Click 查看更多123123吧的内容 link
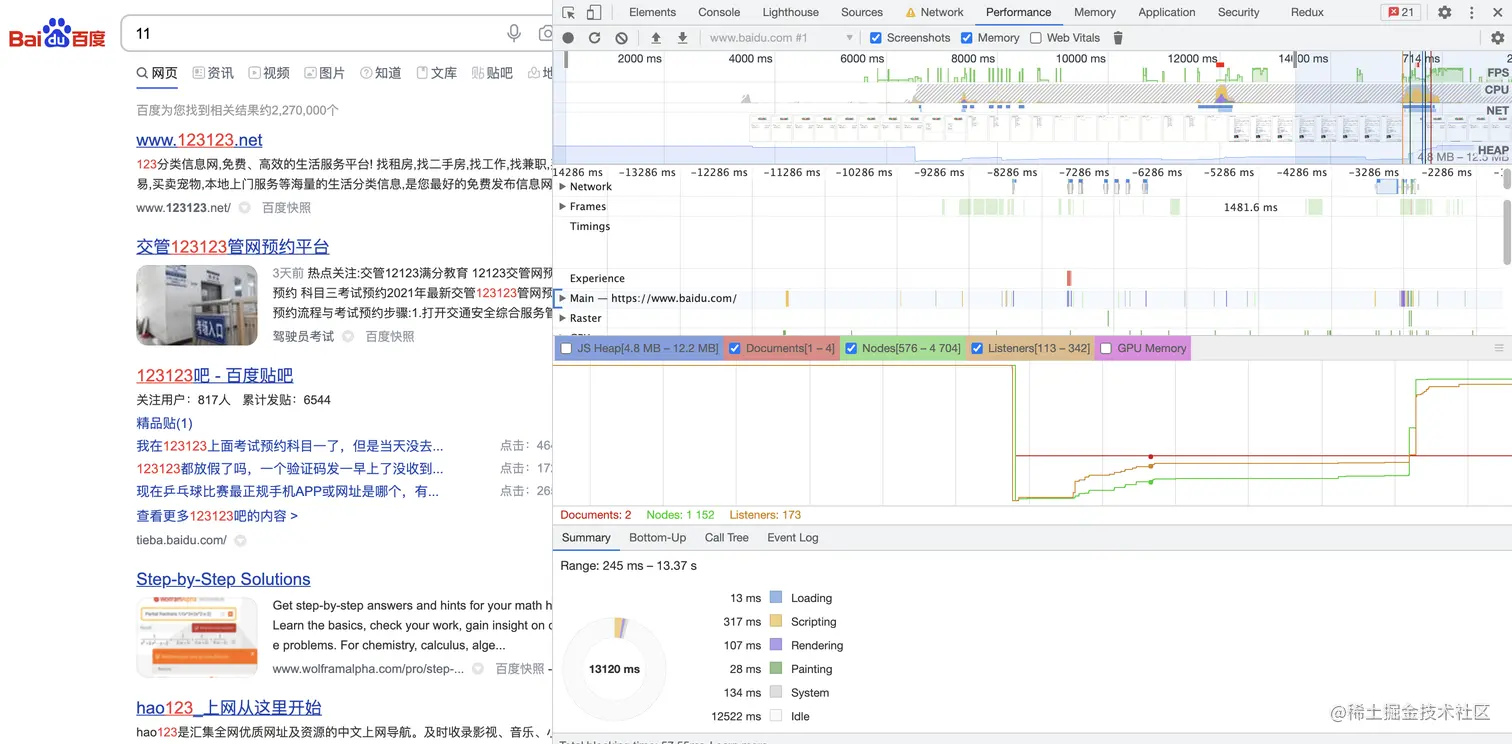1512x744 pixels. tap(217, 516)
